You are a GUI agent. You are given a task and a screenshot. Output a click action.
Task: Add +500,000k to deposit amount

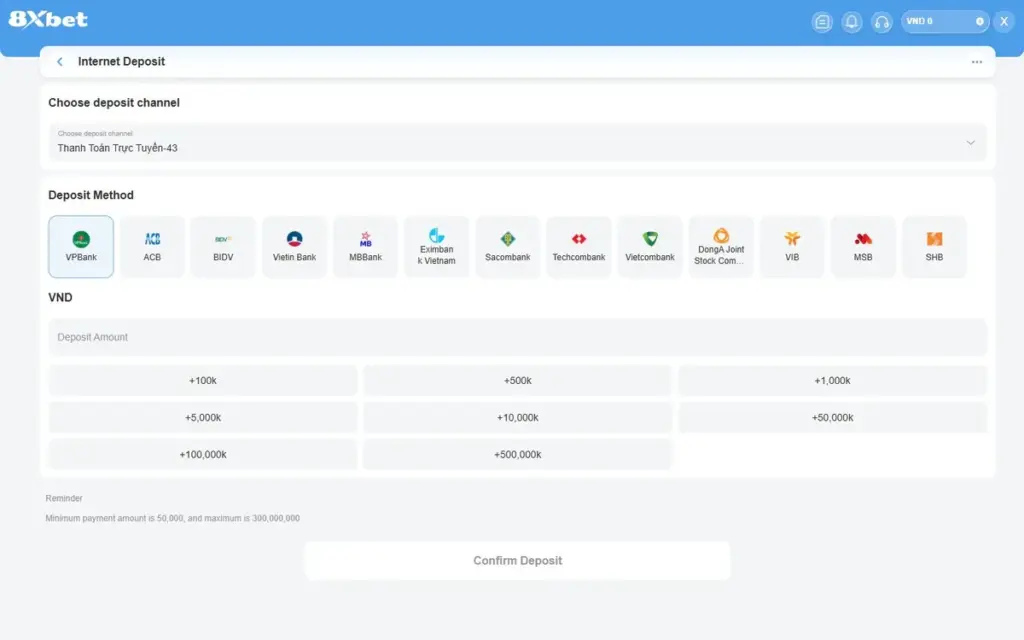point(518,455)
